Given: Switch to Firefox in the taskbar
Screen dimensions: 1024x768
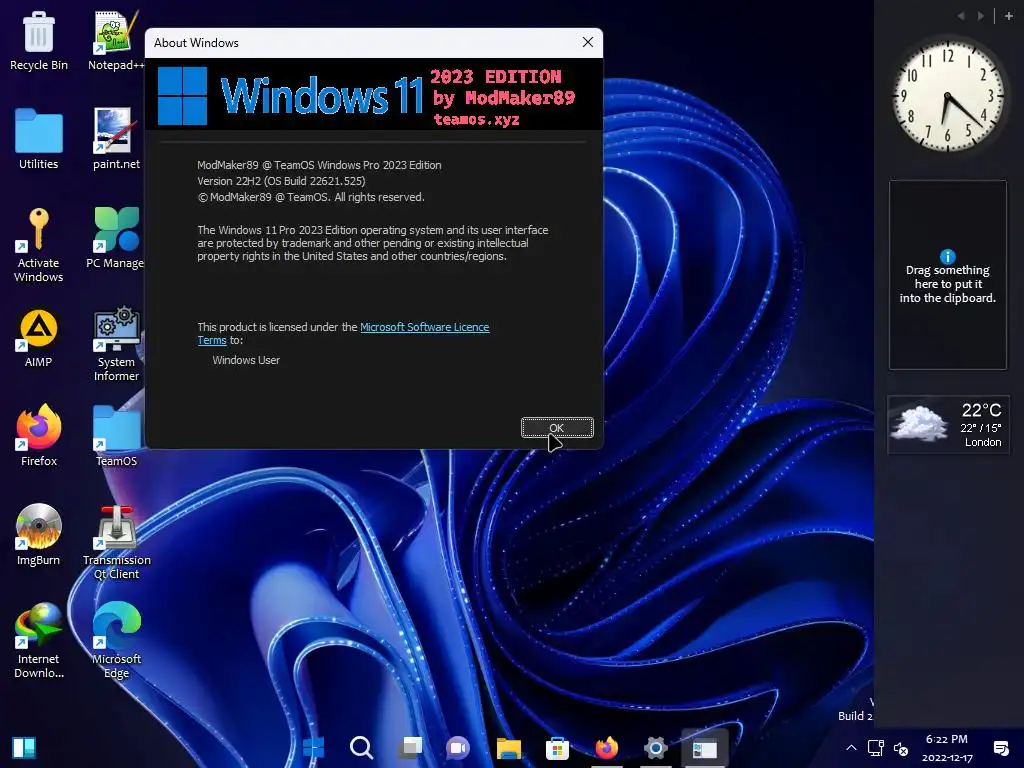Looking at the screenshot, I should 606,748.
